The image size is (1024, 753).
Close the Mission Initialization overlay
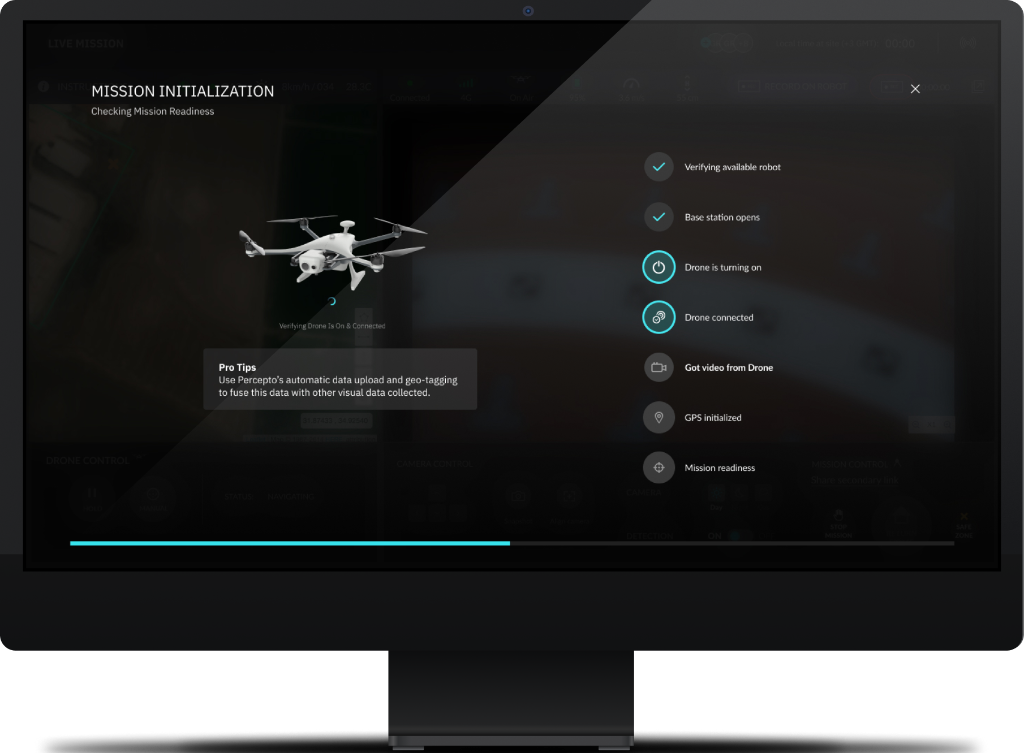click(x=915, y=89)
